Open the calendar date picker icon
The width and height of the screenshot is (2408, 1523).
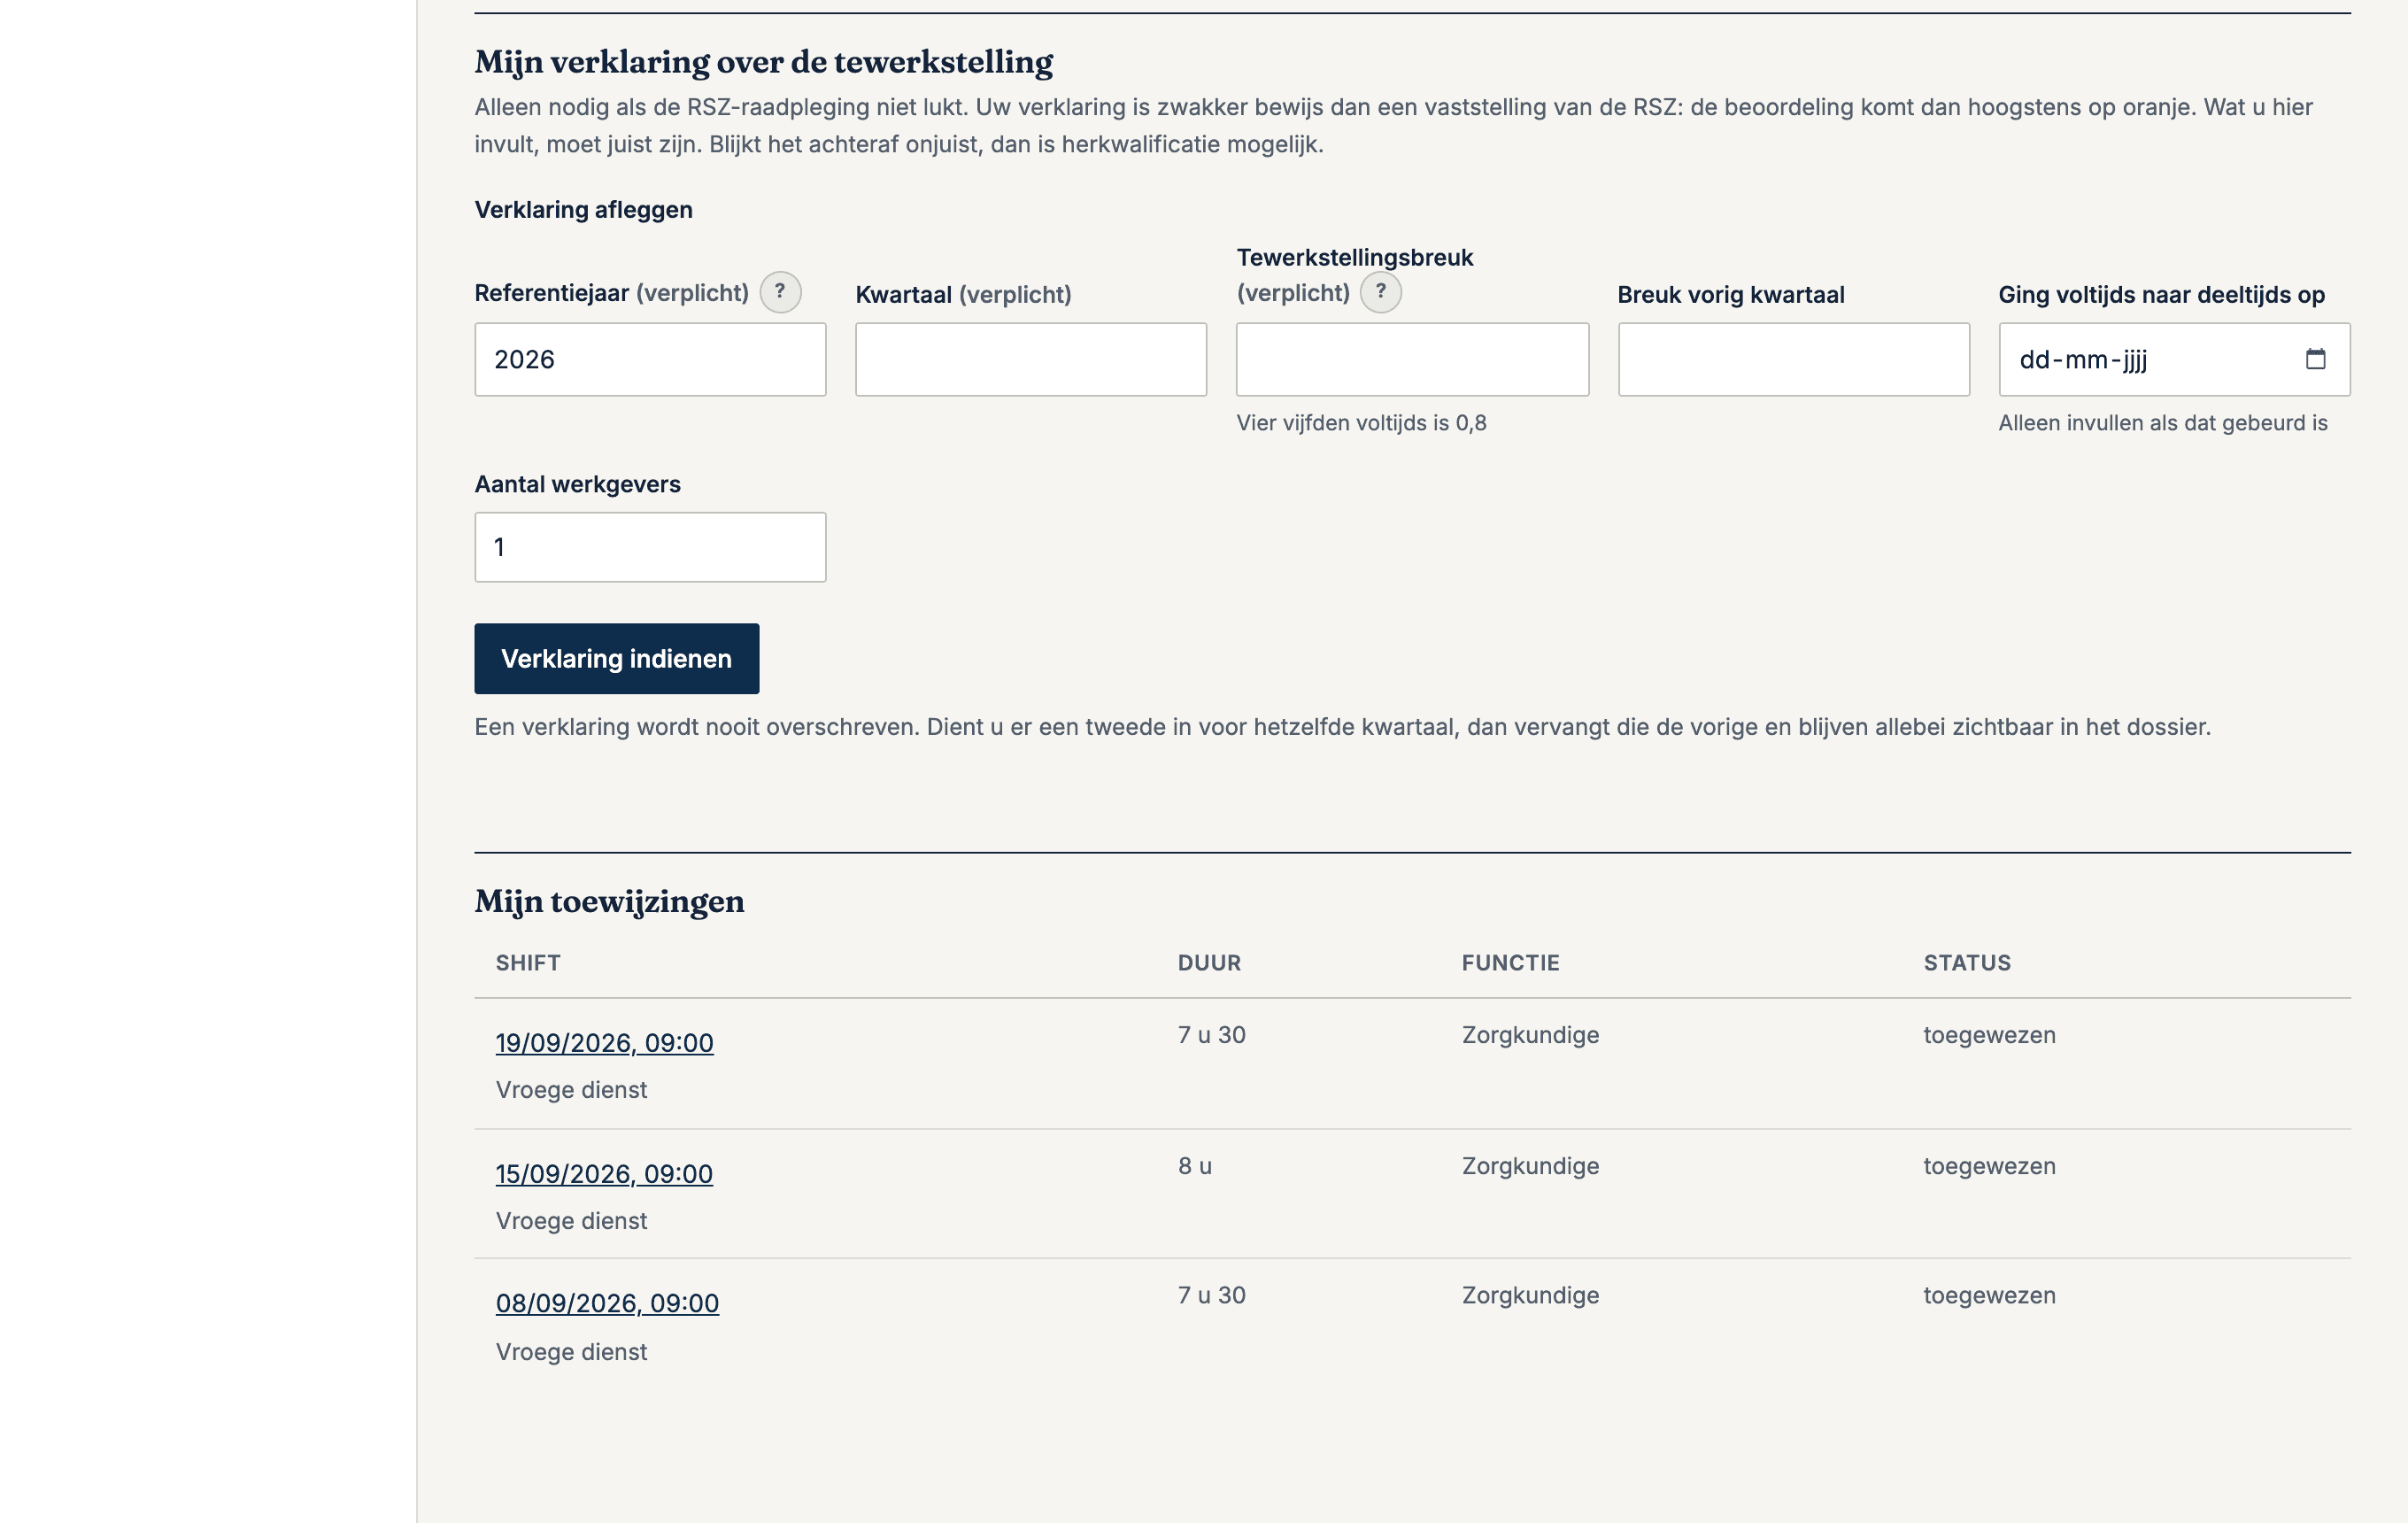click(2315, 359)
